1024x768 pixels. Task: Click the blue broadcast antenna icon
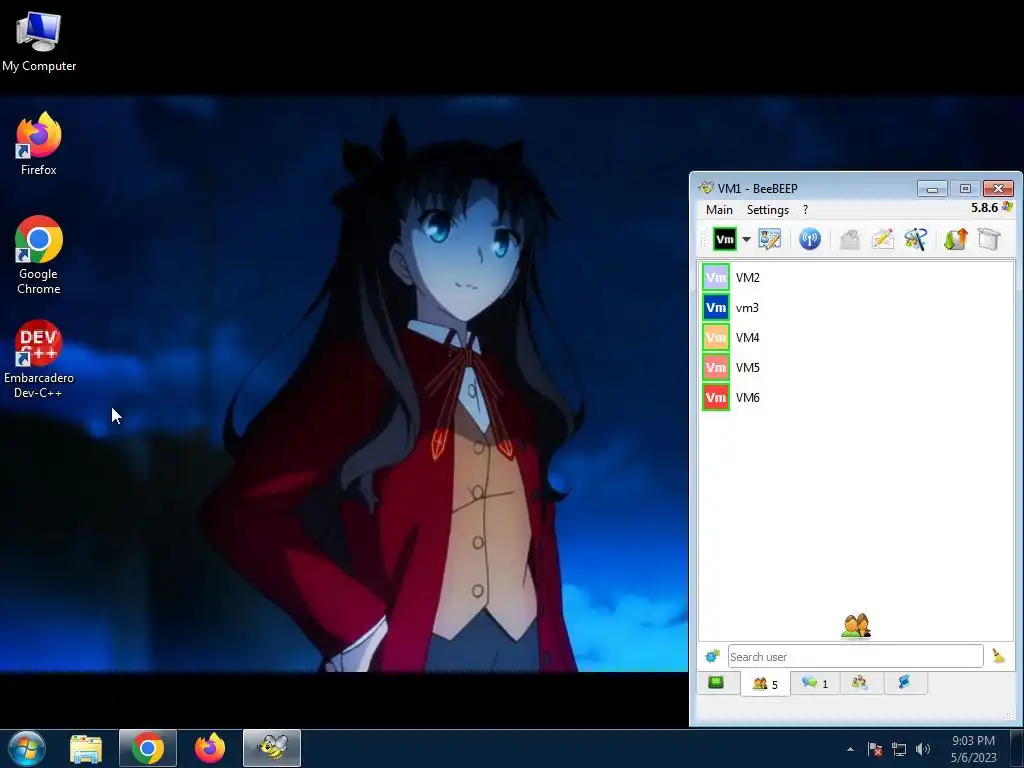810,239
